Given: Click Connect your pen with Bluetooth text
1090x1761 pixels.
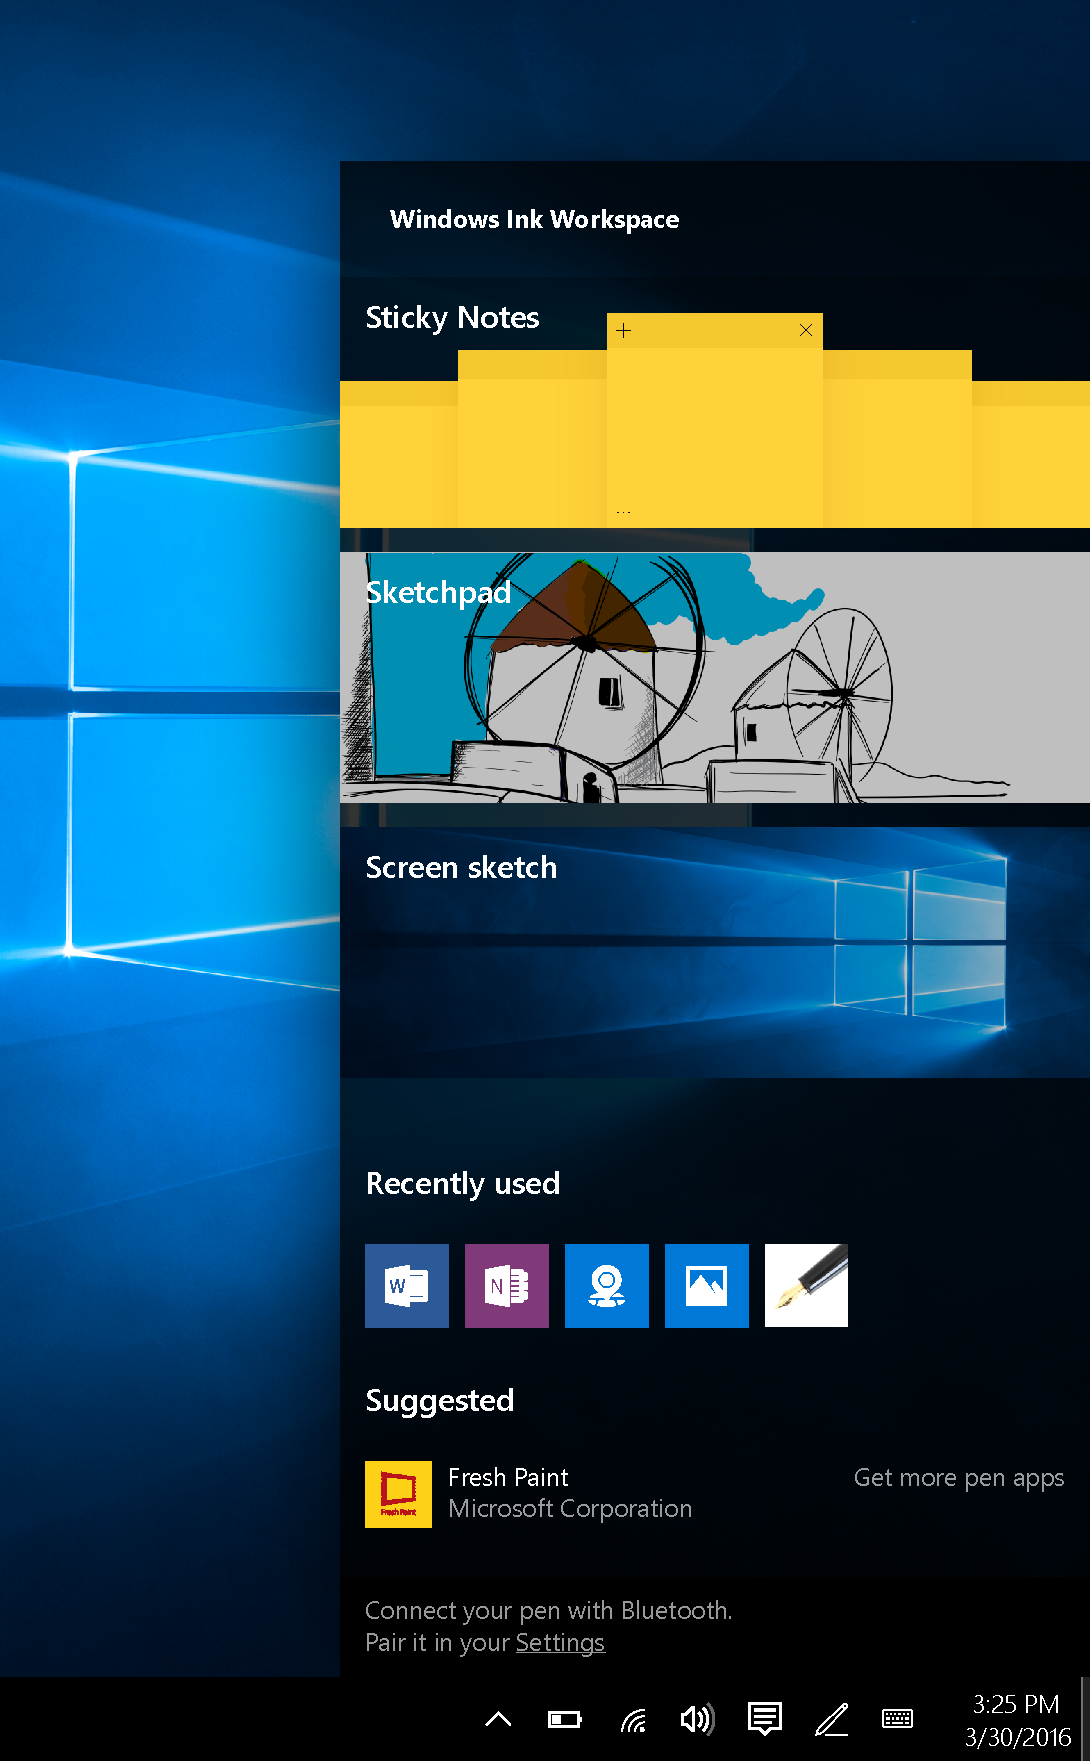Looking at the screenshot, I should click(549, 1610).
